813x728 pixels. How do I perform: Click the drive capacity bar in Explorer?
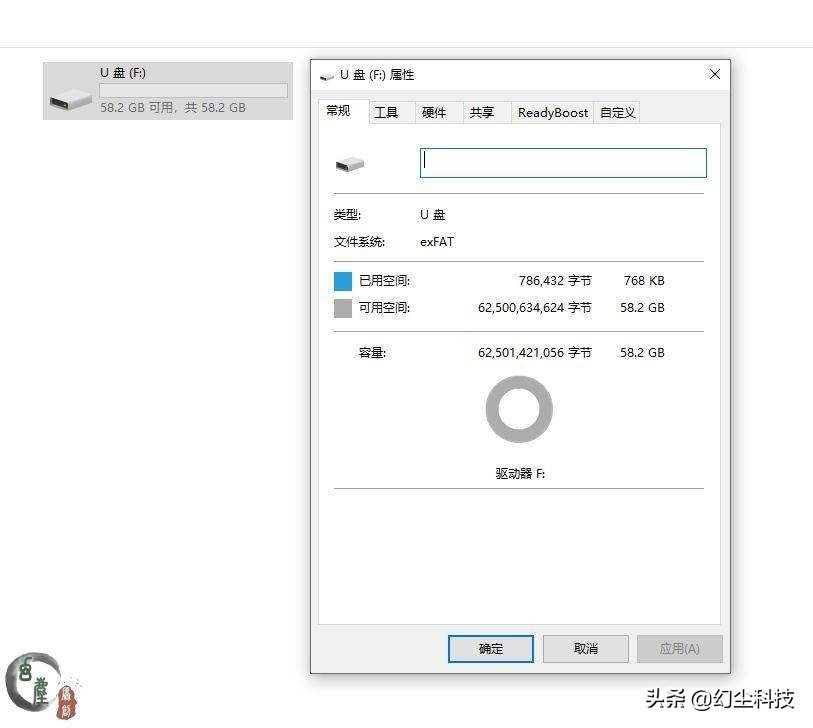tap(194, 90)
